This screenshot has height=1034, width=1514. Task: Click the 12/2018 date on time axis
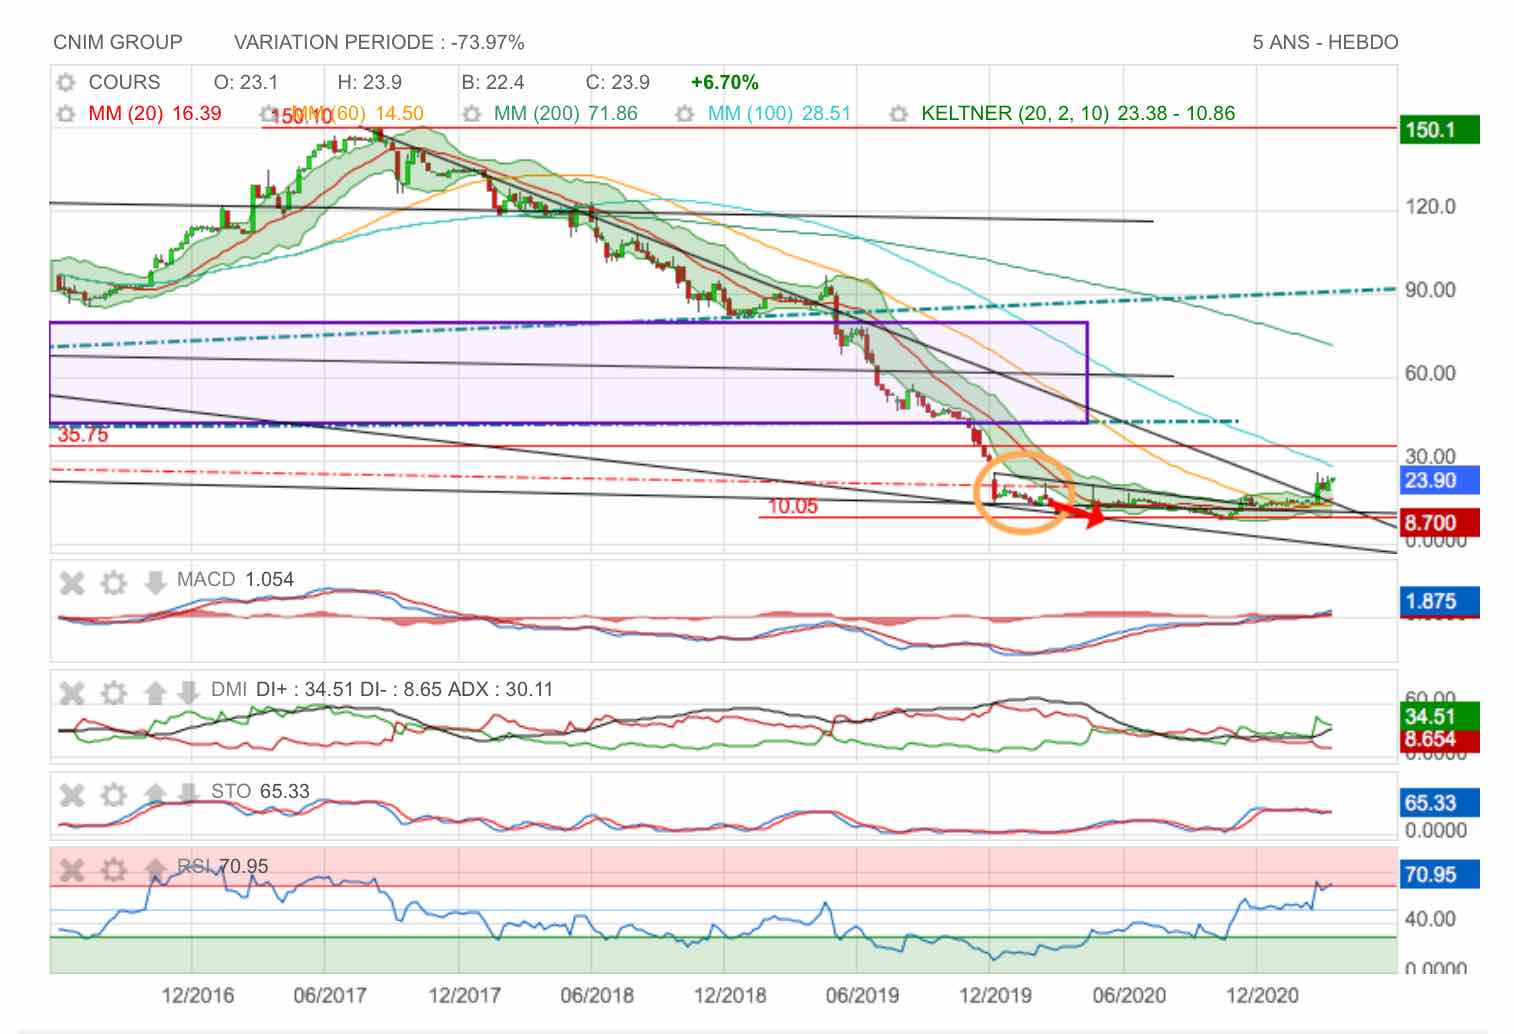(730, 995)
